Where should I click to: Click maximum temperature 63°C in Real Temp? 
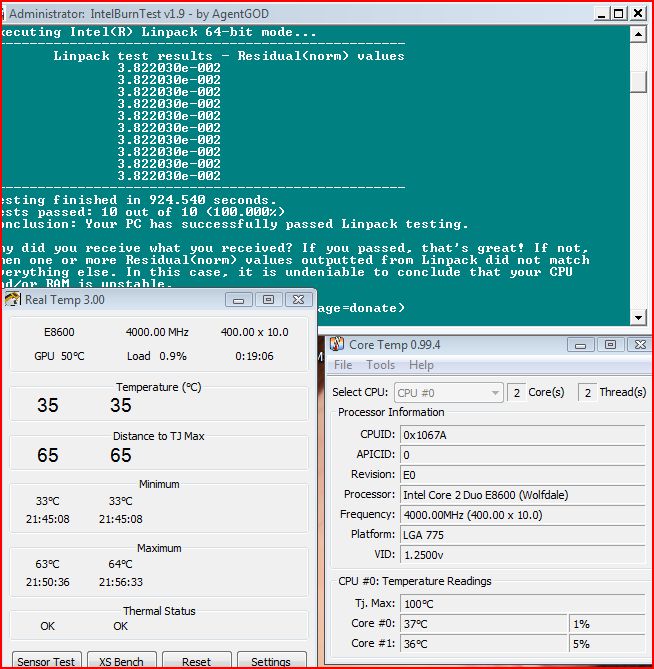pyautogui.click(x=47, y=564)
